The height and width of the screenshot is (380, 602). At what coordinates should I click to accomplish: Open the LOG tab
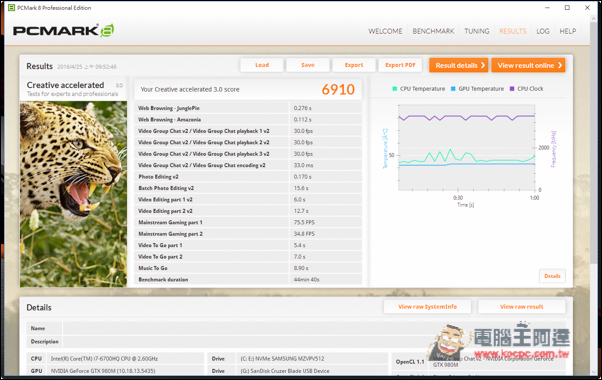tap(542, 31)
